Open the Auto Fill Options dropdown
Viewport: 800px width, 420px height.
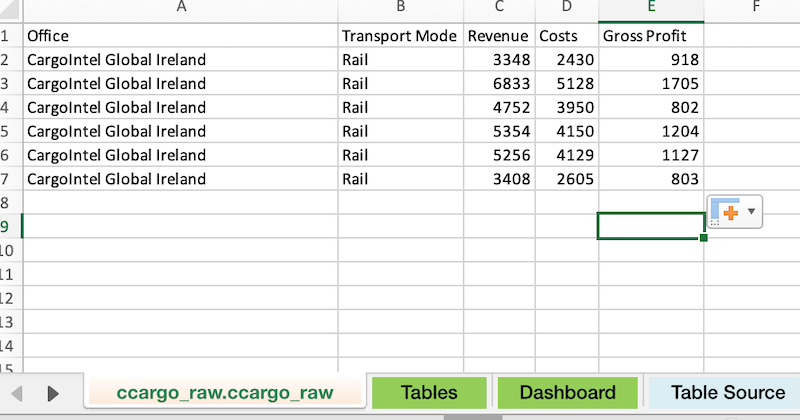735,211
